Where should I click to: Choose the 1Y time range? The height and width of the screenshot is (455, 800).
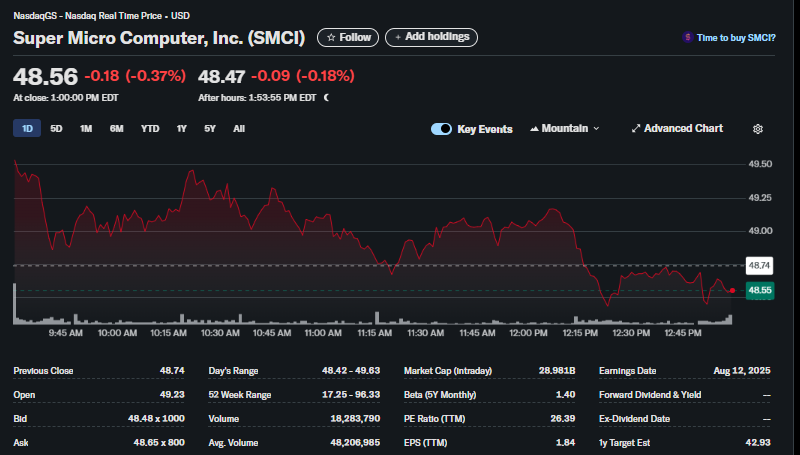(182, 129)
